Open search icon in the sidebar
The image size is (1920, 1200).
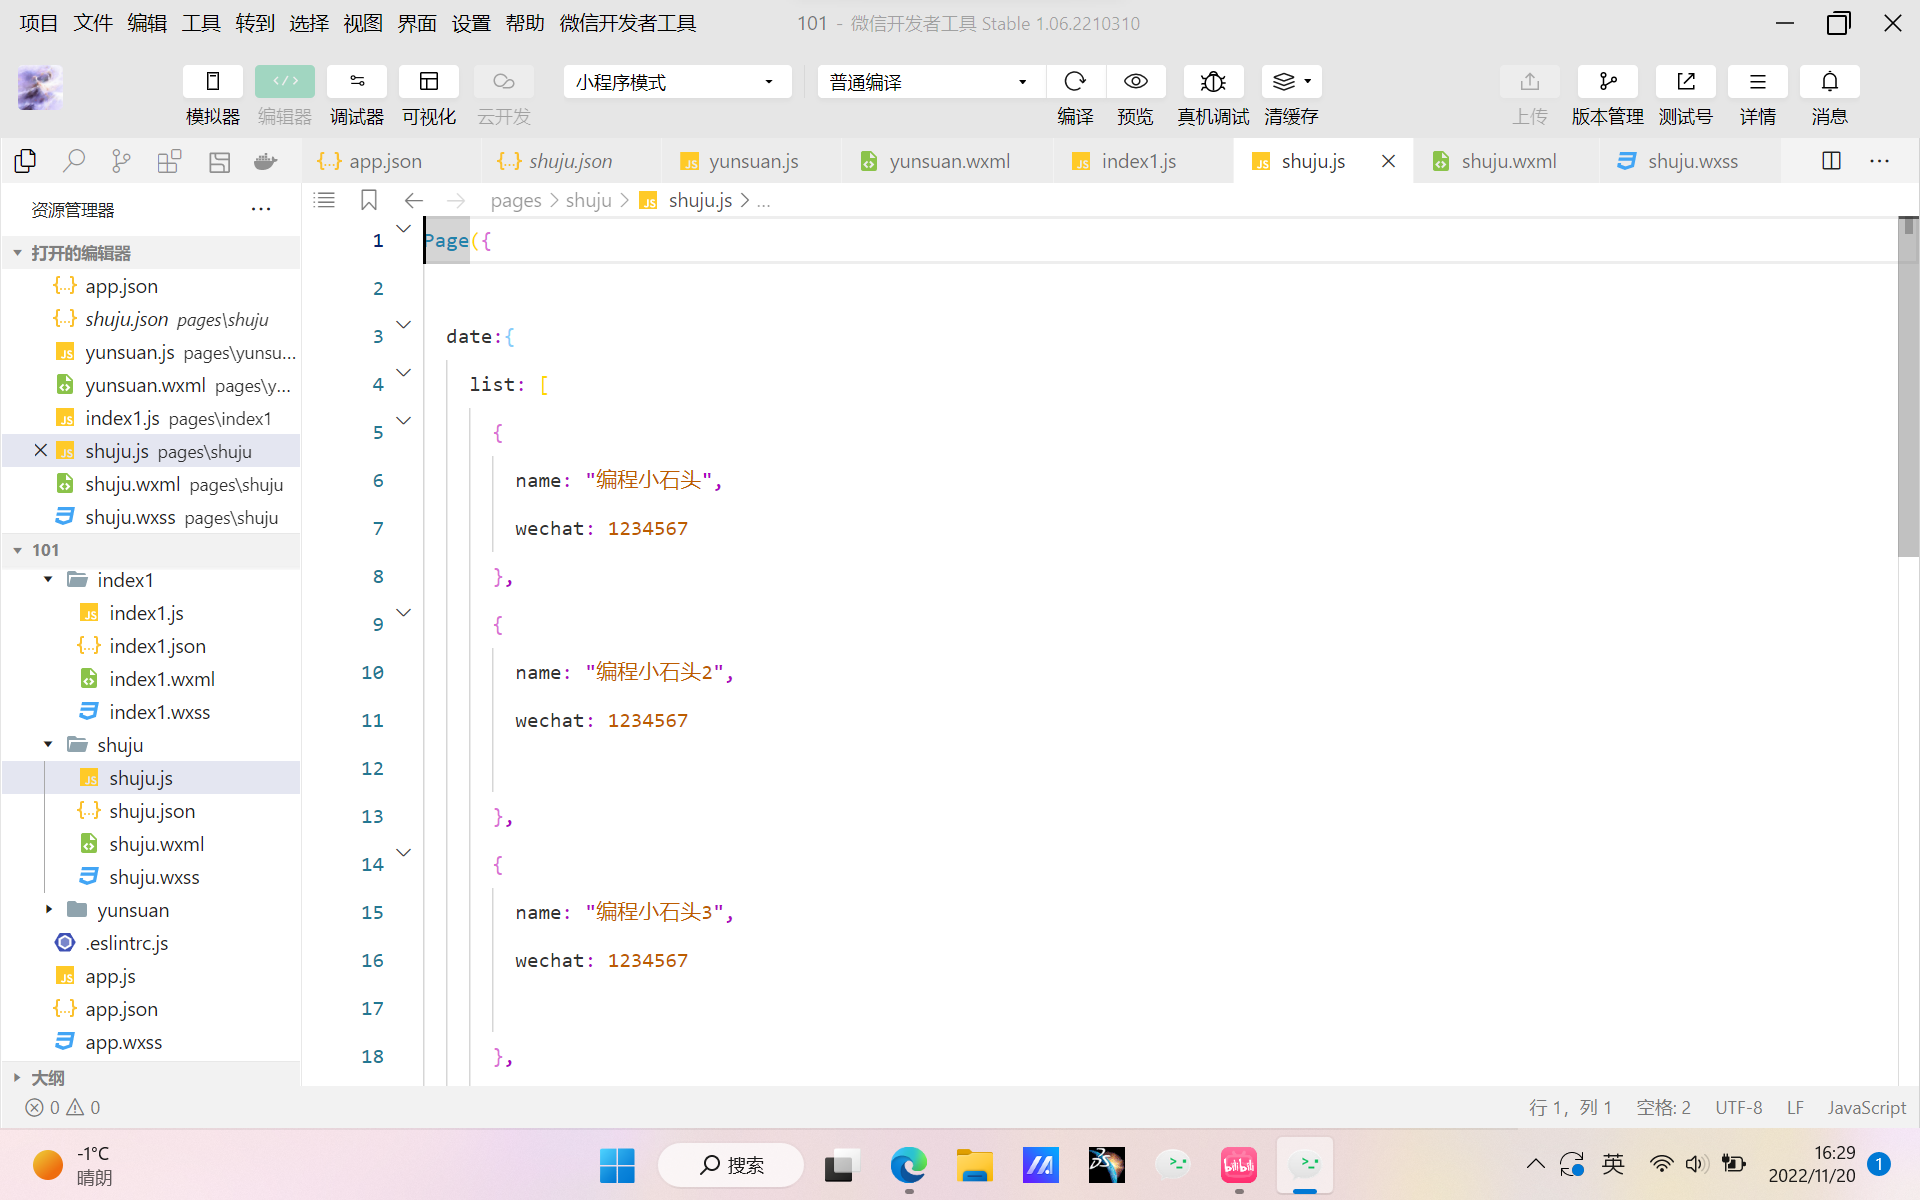pos(73,161)
